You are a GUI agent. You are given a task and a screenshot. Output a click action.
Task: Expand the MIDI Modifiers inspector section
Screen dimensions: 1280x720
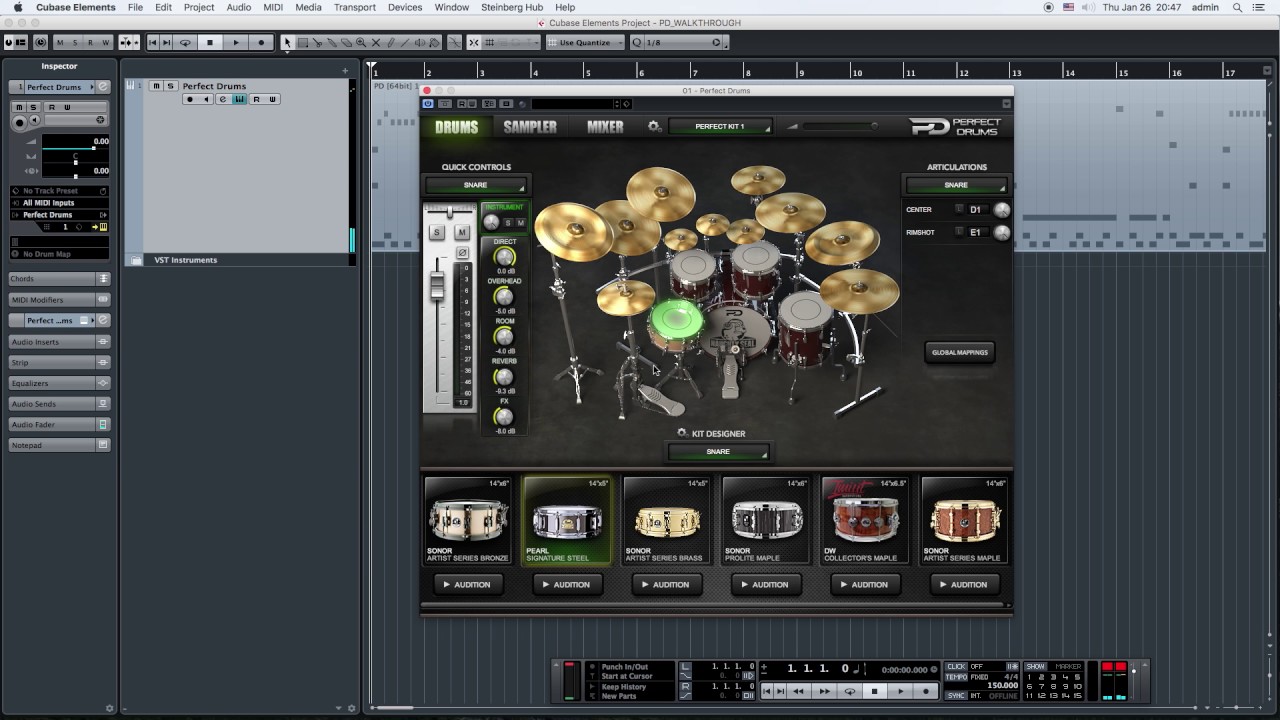coord(59,300)
